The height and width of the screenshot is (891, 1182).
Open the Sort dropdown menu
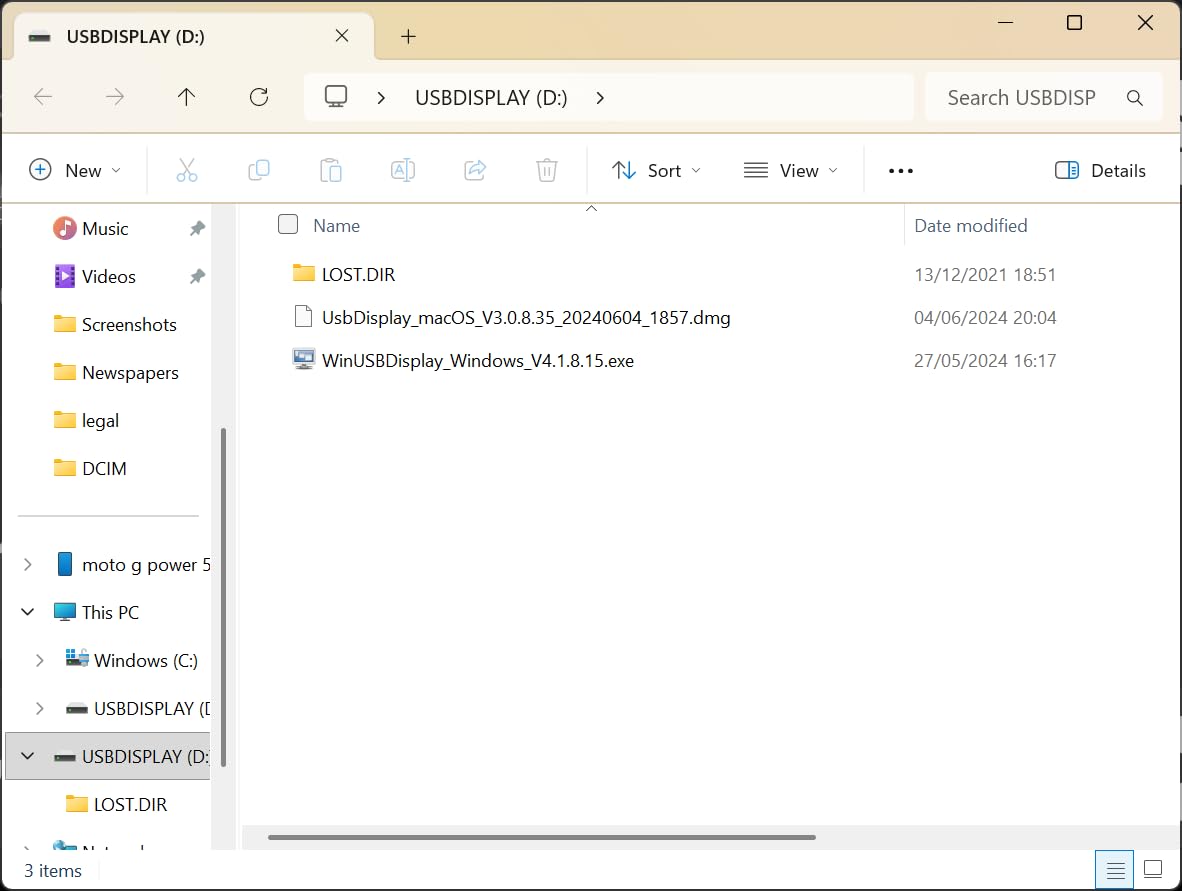656,170
